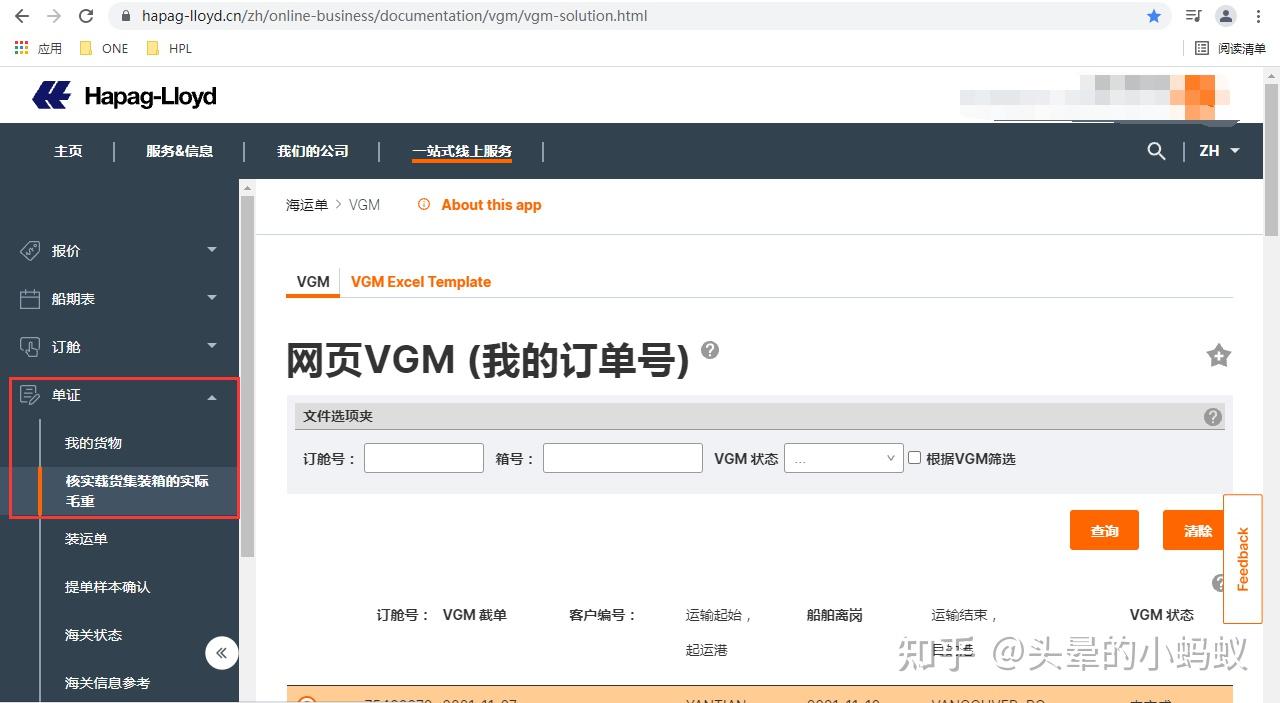
Task: Enable the 根据VGM筛选 checkbox
Action: [x=914, y=457]
